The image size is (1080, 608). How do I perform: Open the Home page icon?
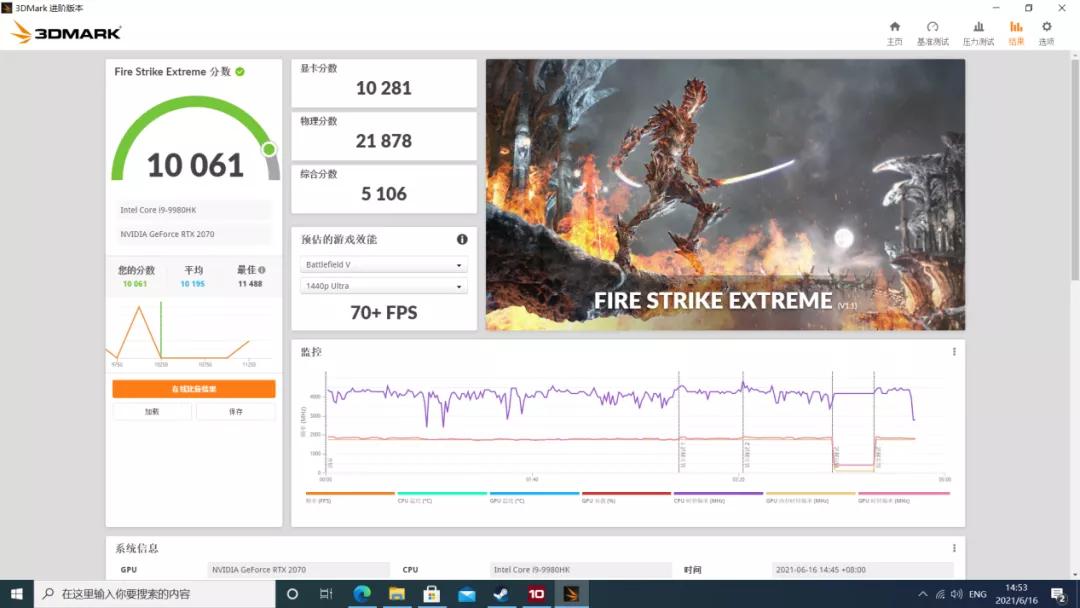click(894, 32)
